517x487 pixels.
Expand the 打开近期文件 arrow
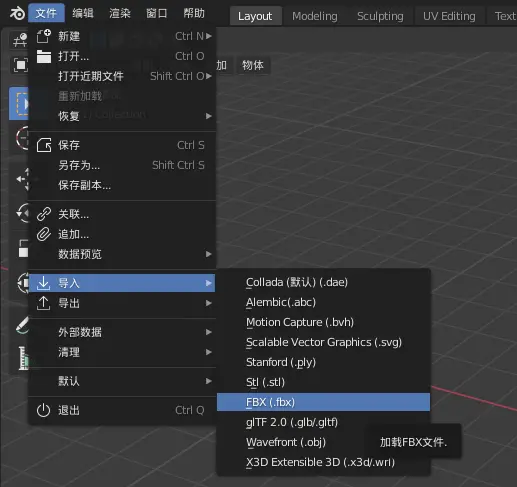click(x=209, y=76)
